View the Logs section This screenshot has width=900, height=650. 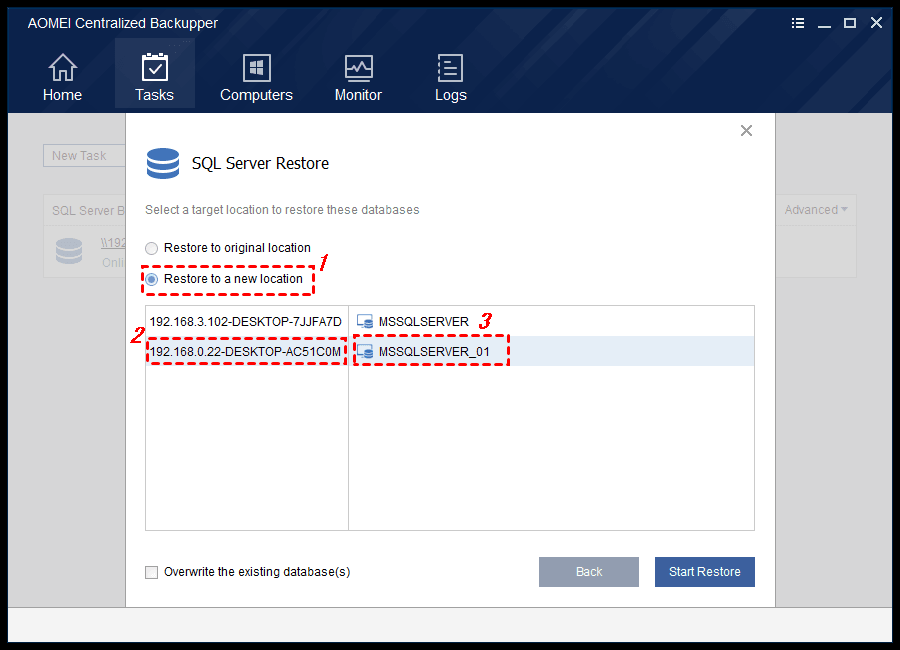point(450,75)
